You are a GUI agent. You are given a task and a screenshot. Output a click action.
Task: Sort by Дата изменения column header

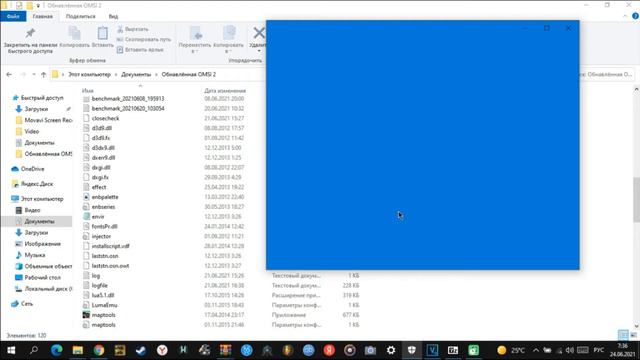coord(225,91)
